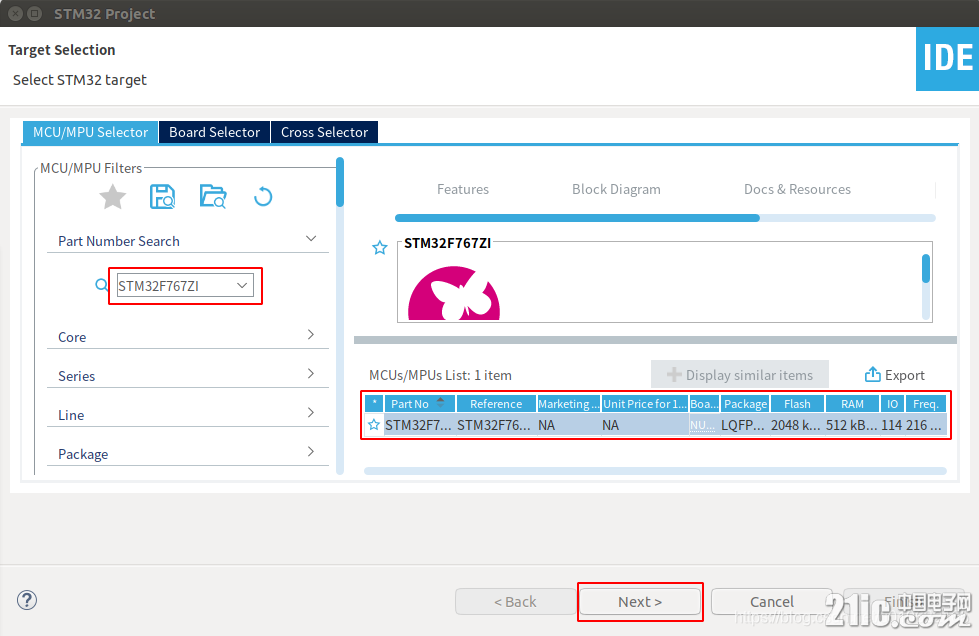Screen dimensions: 979x636
Task: Click the Cancel button
Action: click(772, 602)
